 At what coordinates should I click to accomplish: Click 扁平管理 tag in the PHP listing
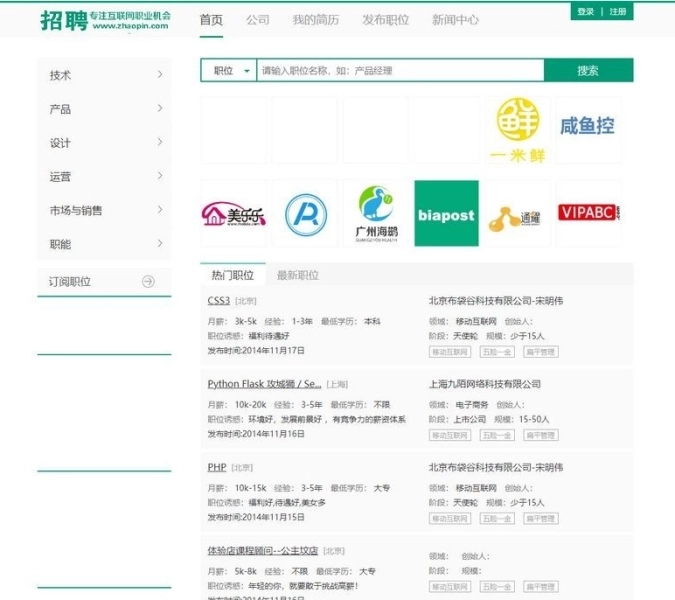point(541,519)
